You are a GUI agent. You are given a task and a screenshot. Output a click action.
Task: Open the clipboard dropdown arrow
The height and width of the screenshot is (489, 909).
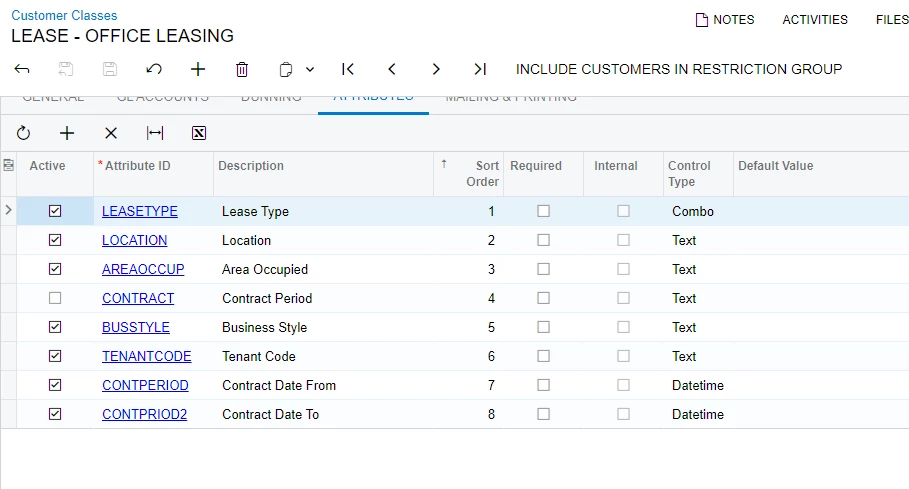point(310,69)
